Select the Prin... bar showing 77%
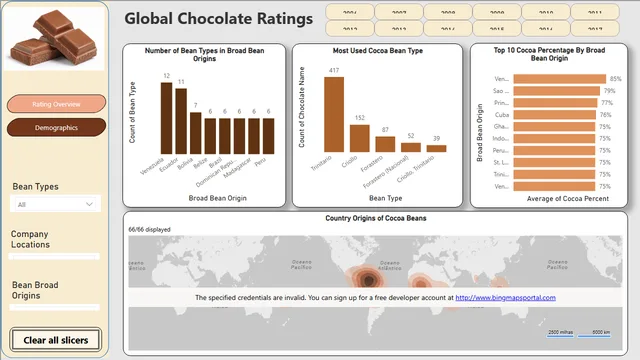The height and width of the screenshot is (360, 640). point(555,102)
